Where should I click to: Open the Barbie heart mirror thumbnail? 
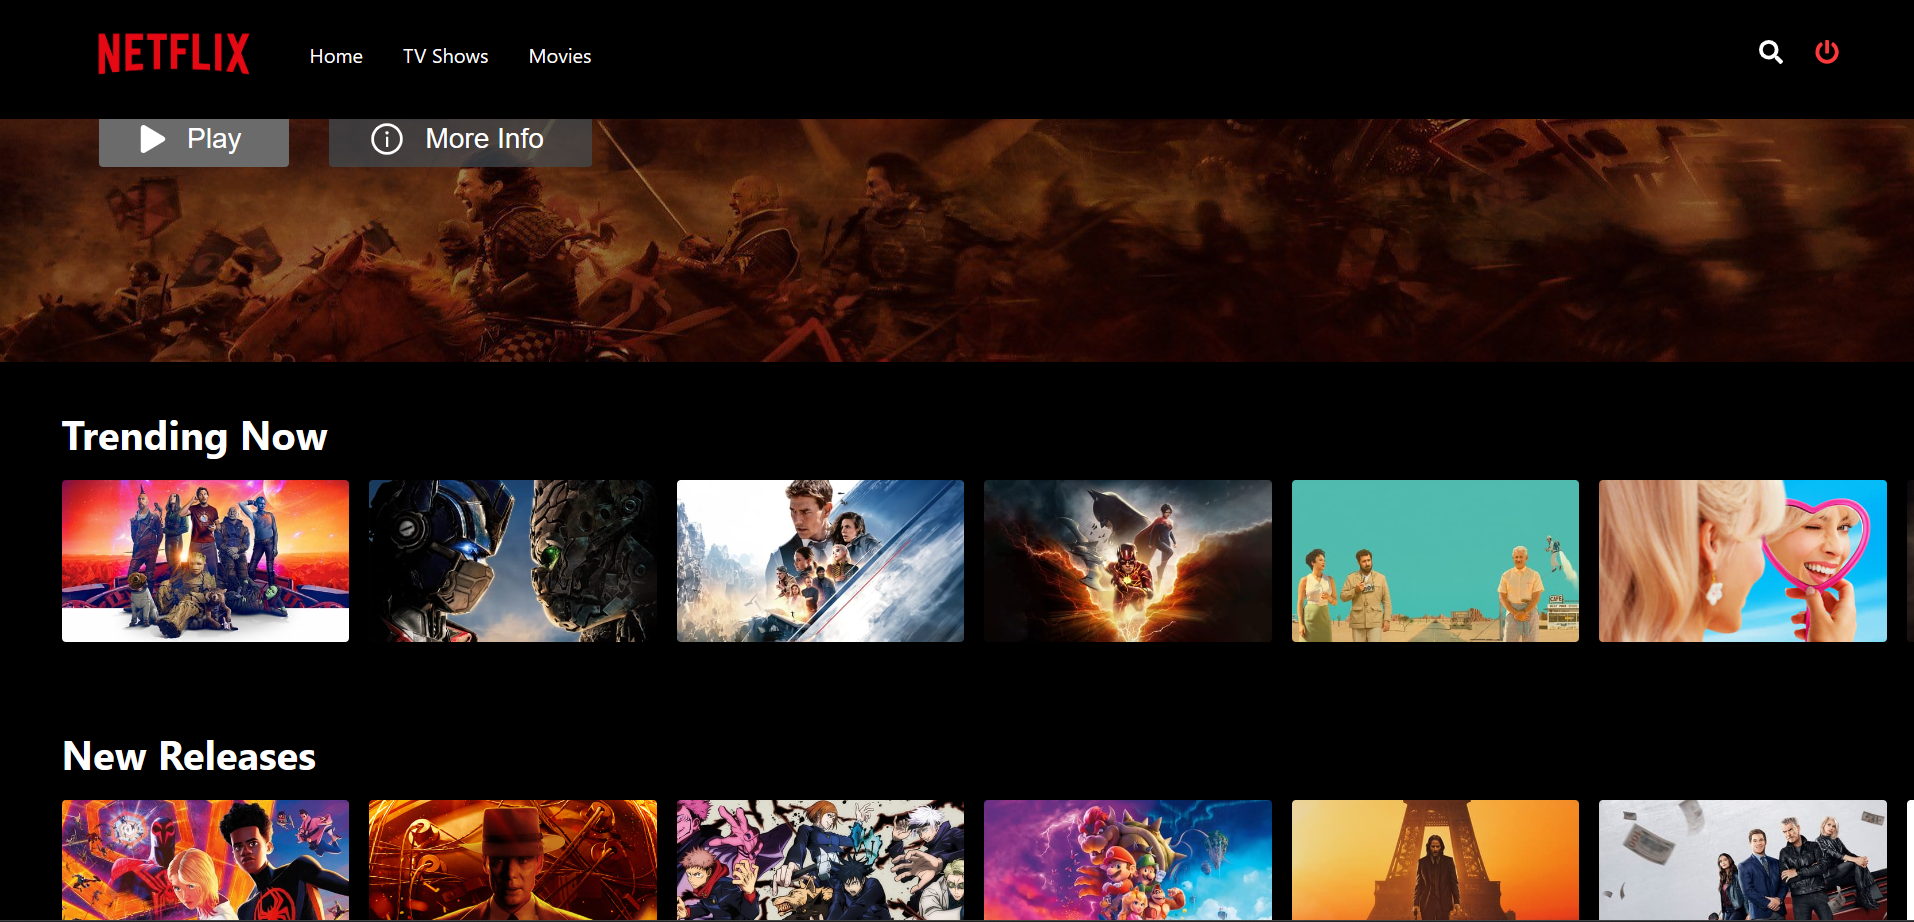pyautogui.click(x=1743, y=561)
